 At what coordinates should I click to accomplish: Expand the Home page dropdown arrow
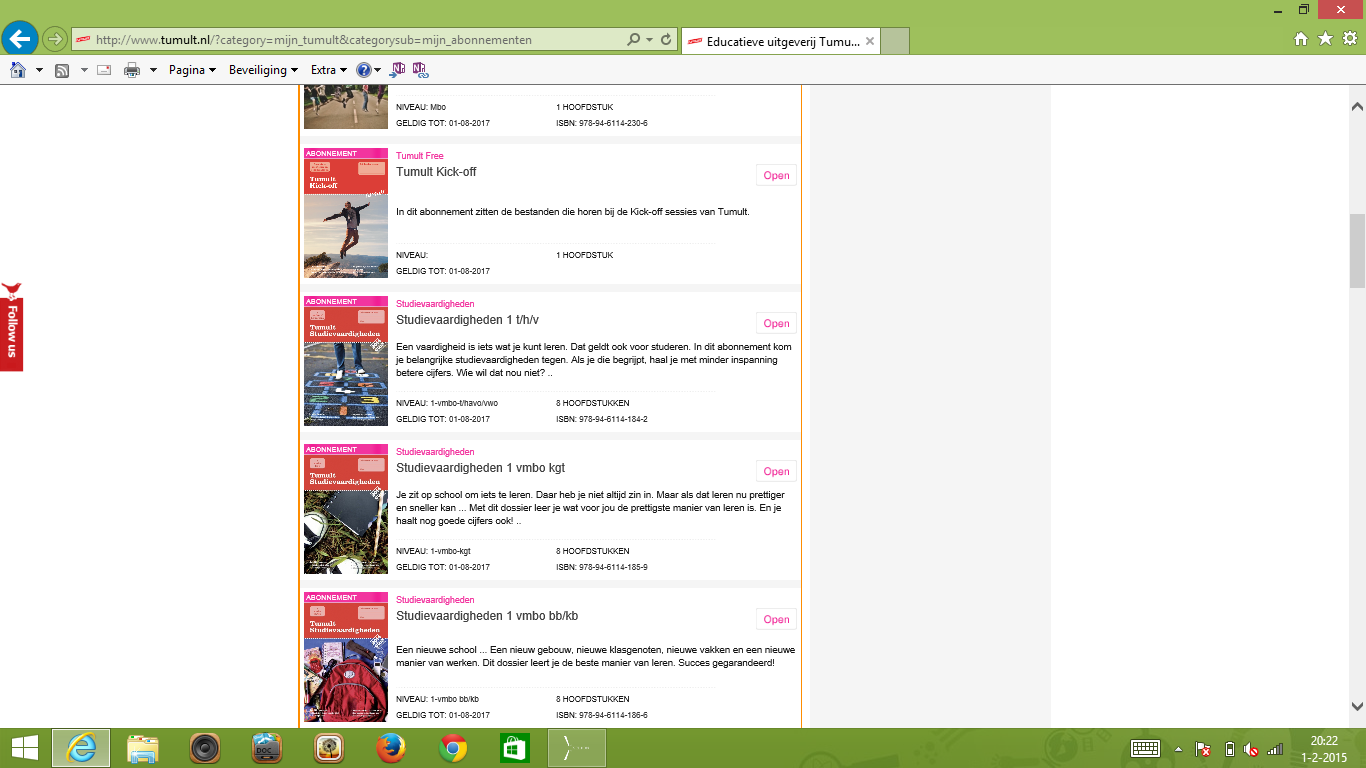pos(39,70)
